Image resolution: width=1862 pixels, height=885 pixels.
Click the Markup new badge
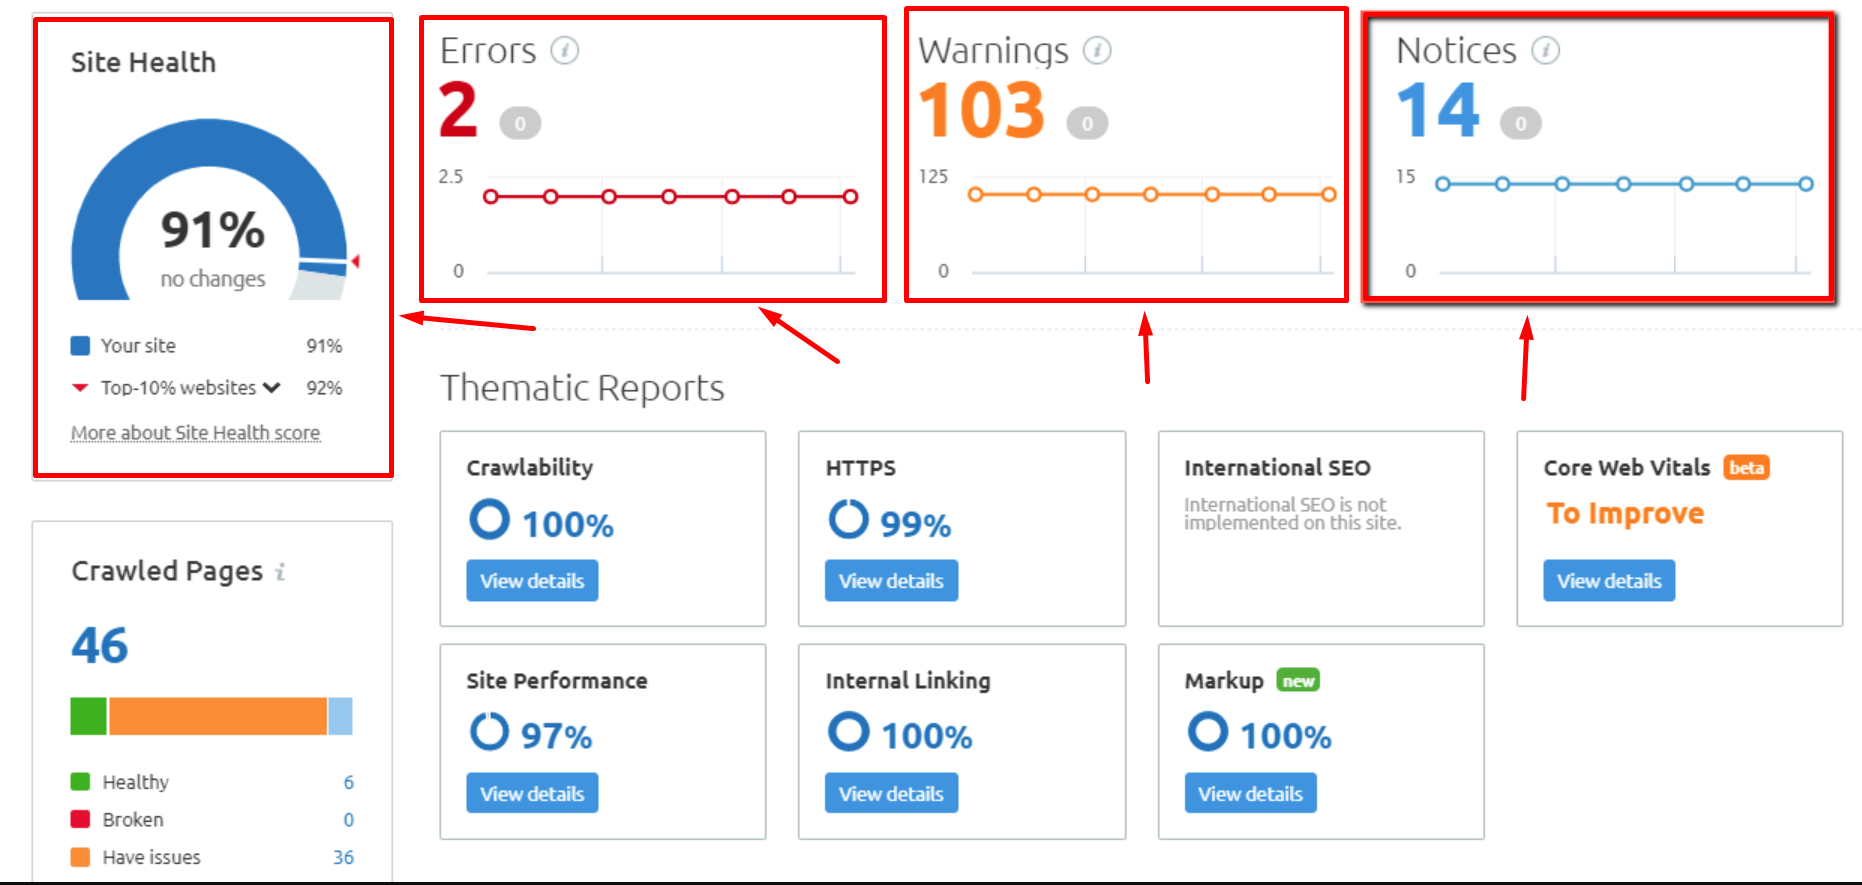(x=1298, y=681)
